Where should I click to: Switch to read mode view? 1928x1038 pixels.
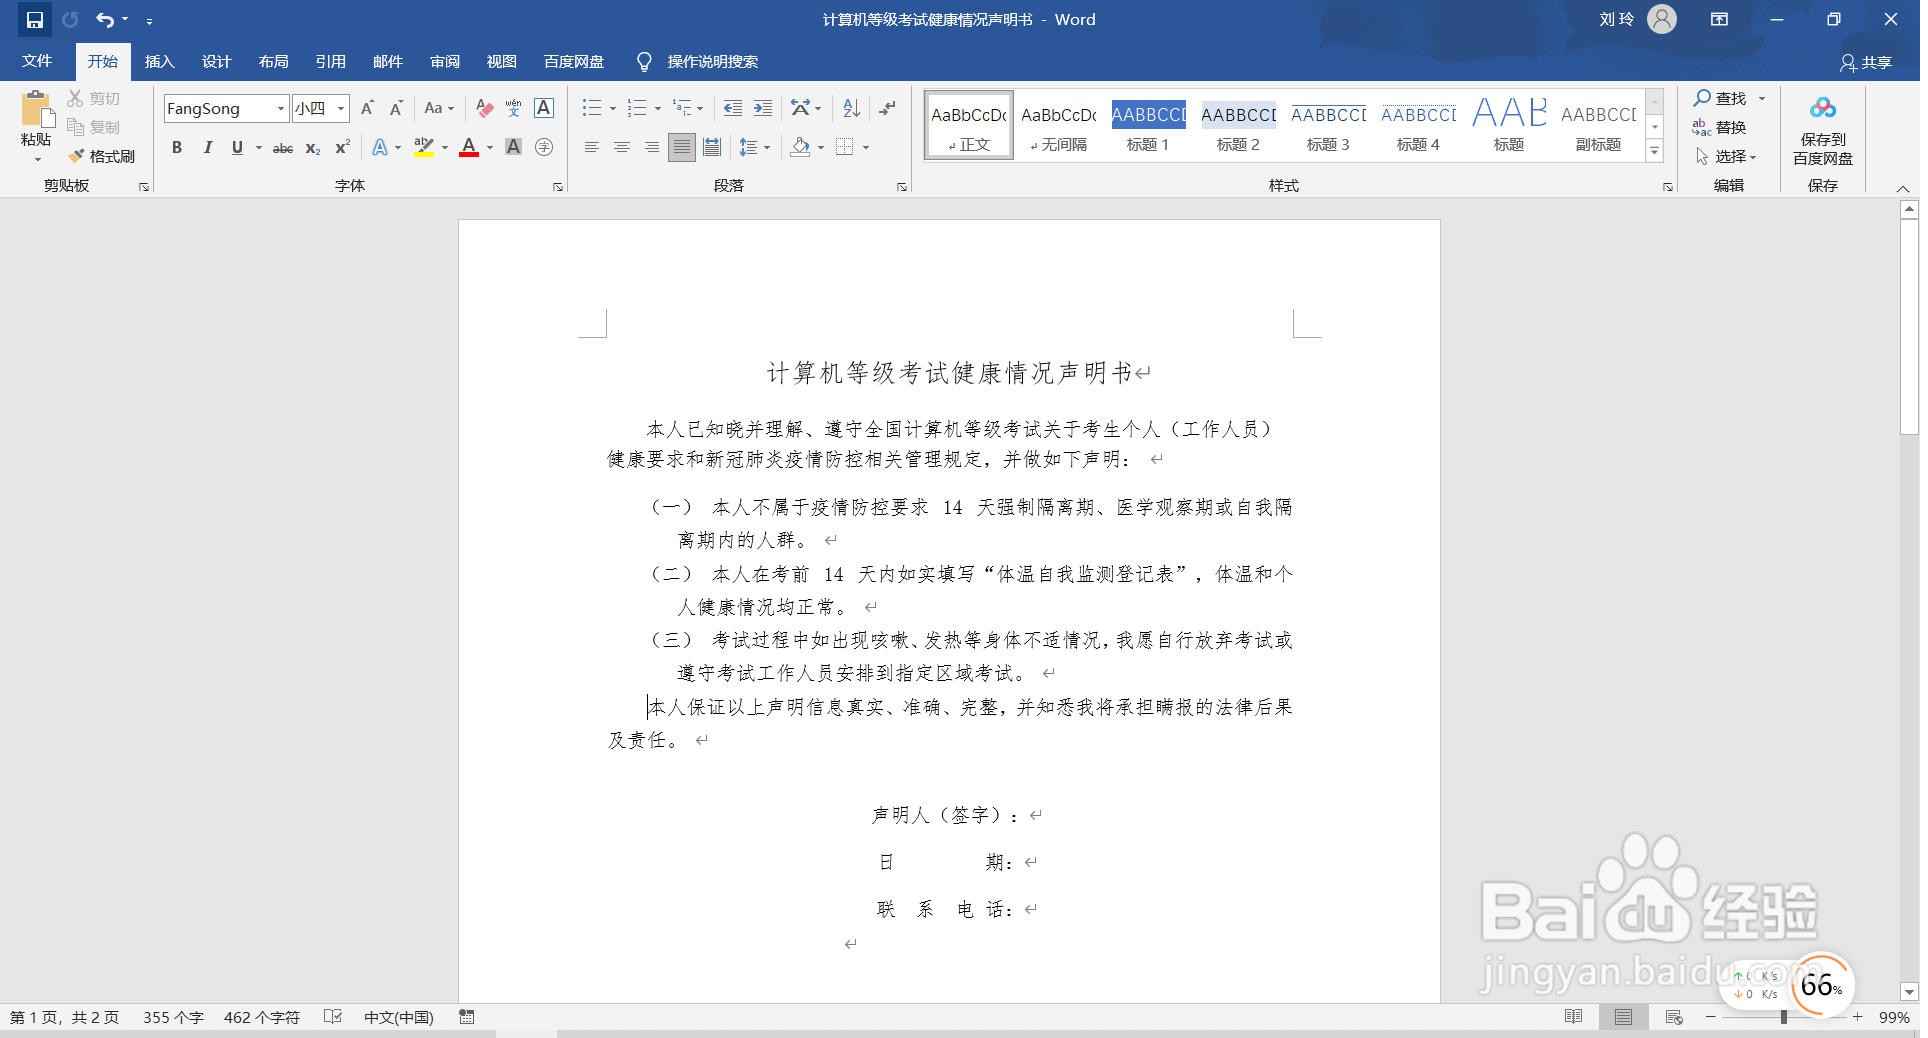(x=1573, y=1017)
